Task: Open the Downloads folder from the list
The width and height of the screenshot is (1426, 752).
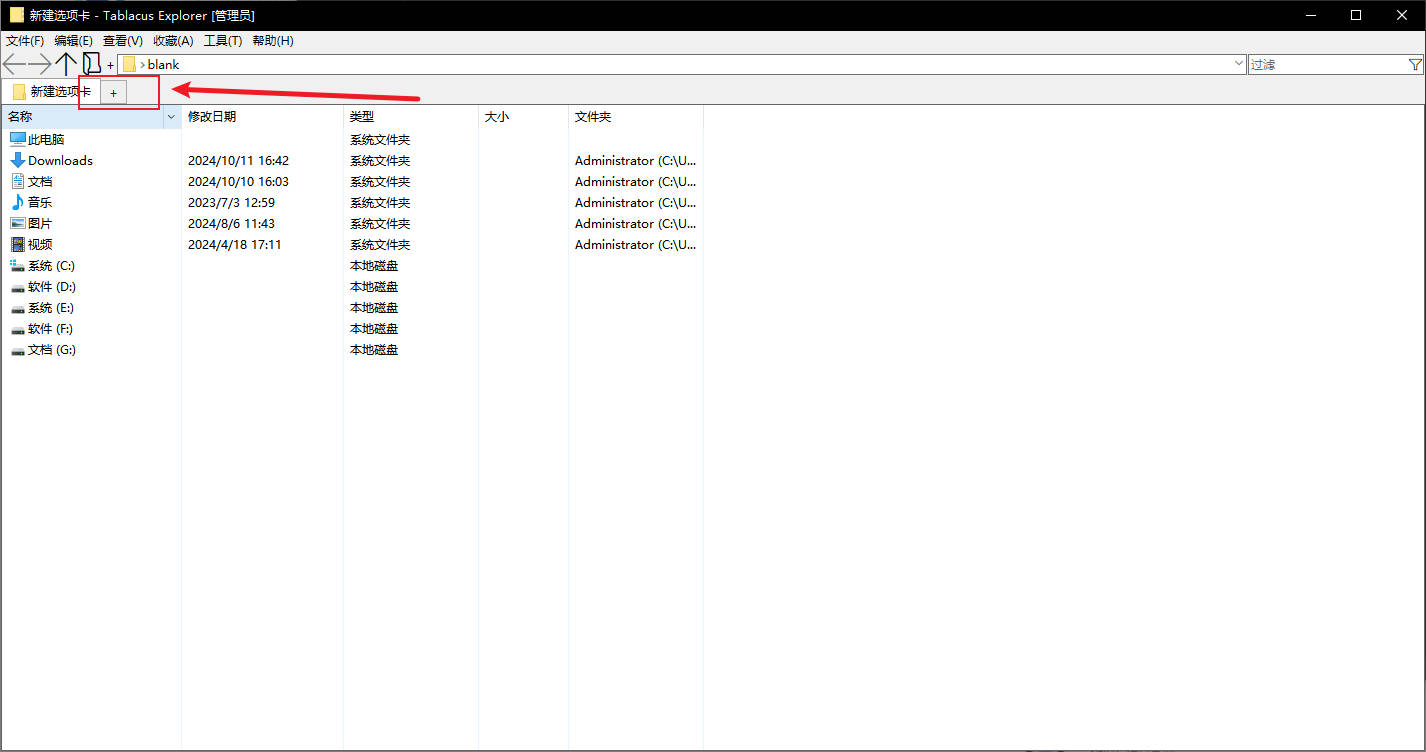Action: pos(59,160)
